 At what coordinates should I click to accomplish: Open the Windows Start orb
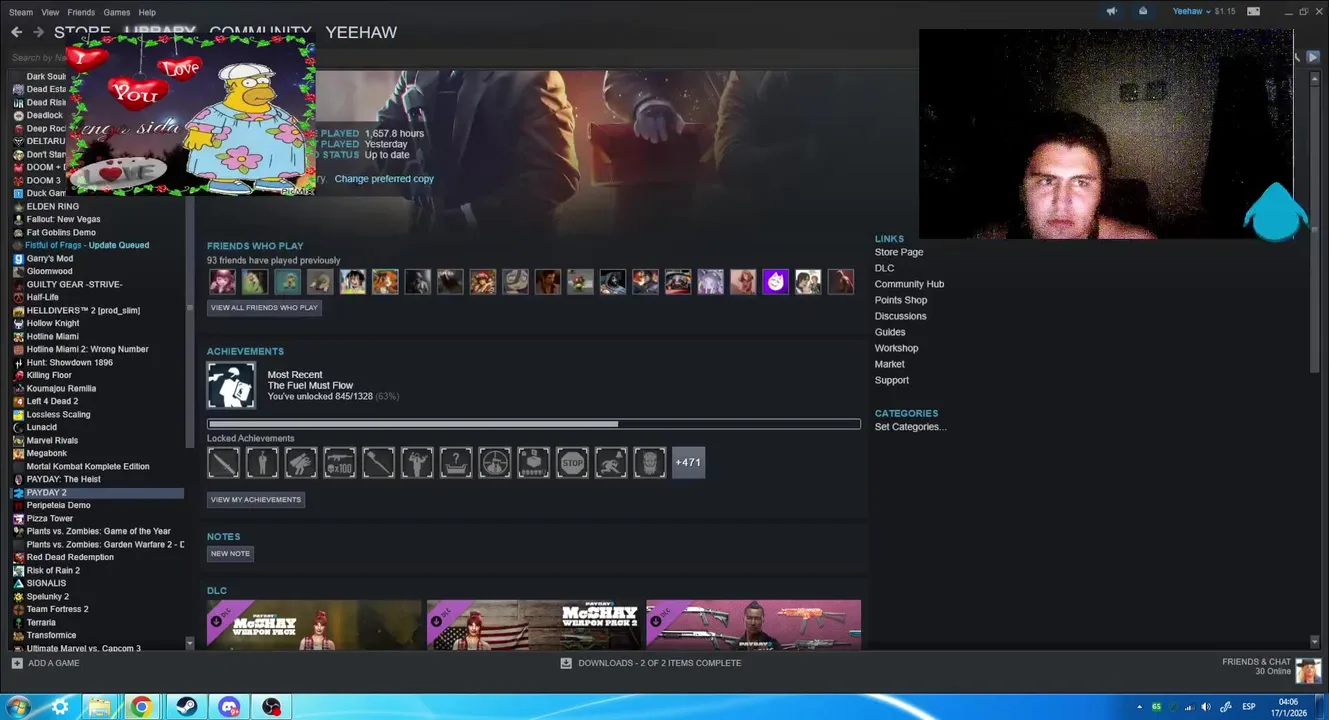(x=18, y=707)
